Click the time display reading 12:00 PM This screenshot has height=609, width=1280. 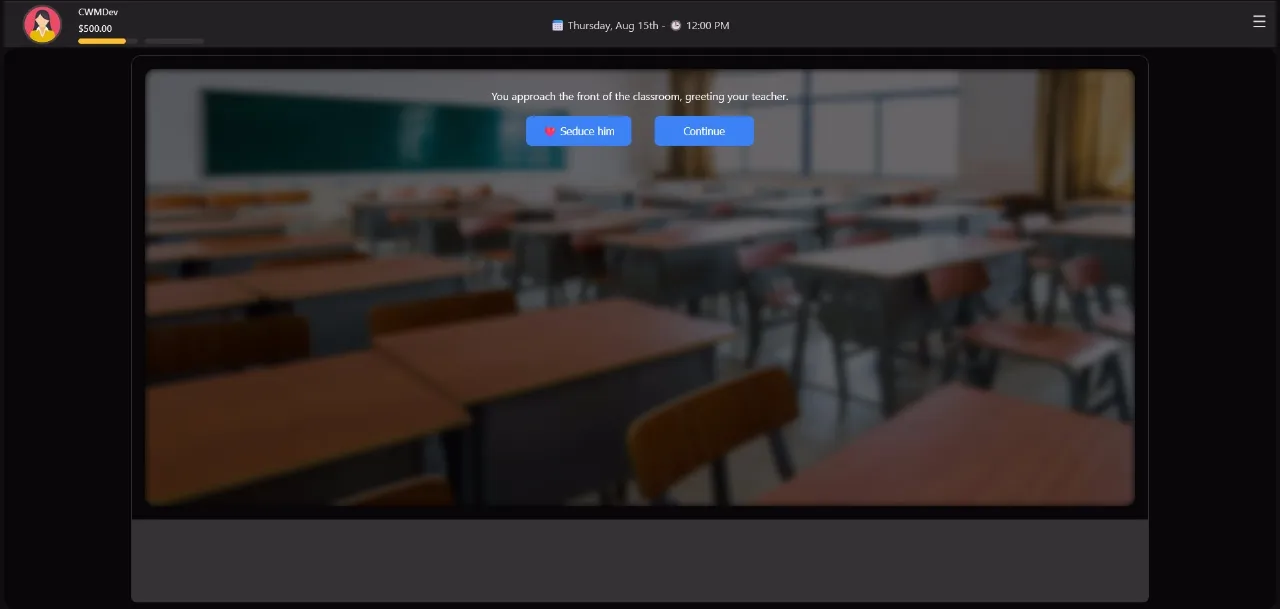point(707,24)
